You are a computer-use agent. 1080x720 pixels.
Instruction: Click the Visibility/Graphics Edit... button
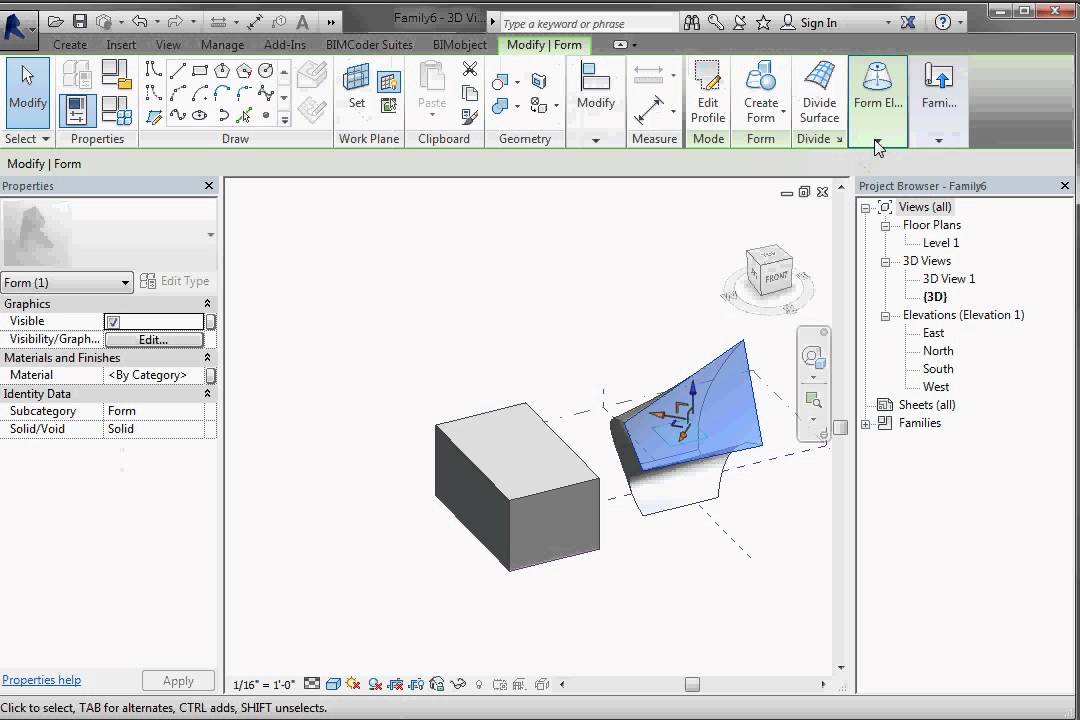[154, 340]
